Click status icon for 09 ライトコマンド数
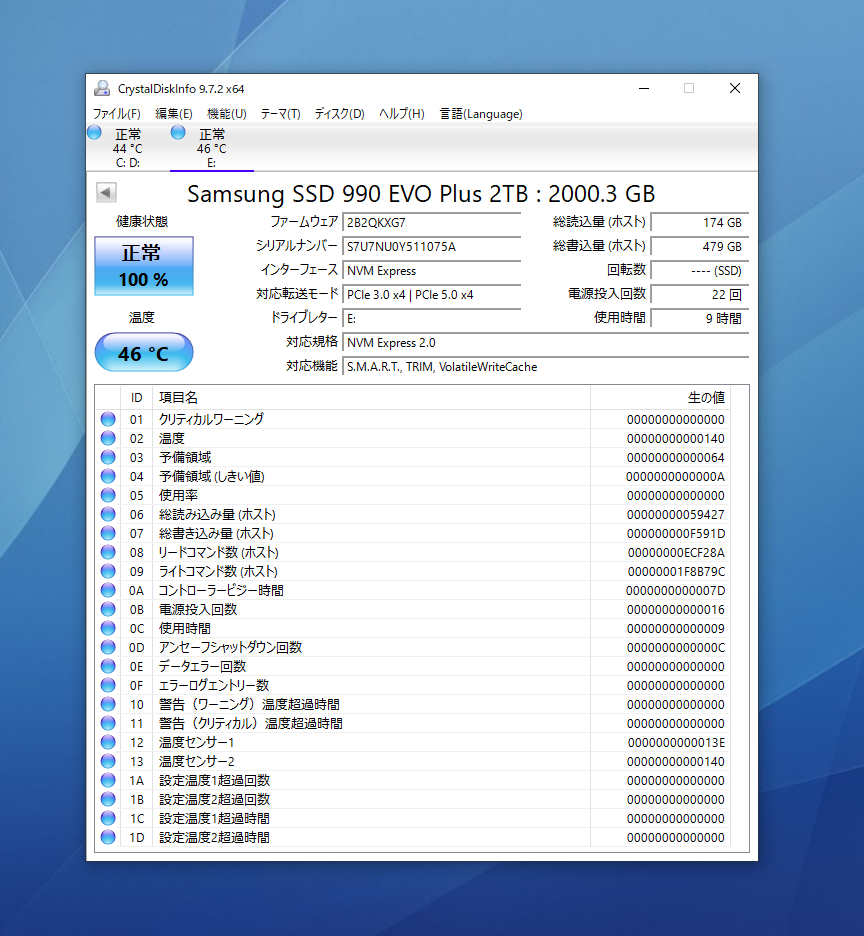The width and height of the screenshot is (864, 936). click(x=108, y=571)
